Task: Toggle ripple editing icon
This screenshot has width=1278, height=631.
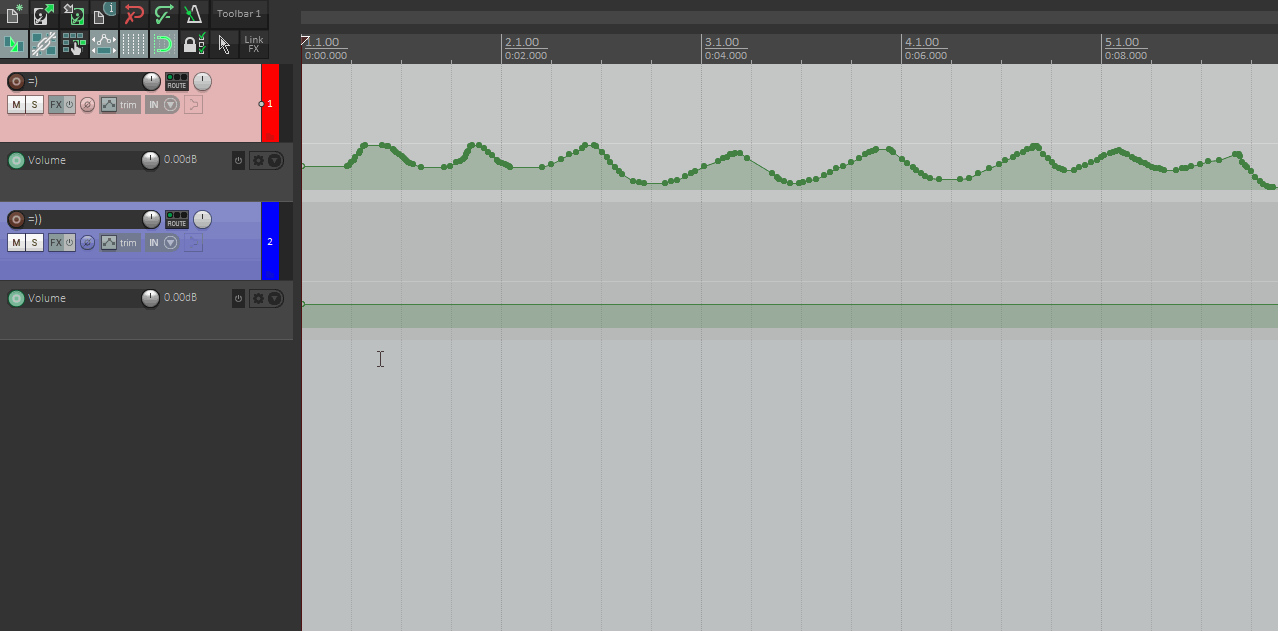Action: 74,44
